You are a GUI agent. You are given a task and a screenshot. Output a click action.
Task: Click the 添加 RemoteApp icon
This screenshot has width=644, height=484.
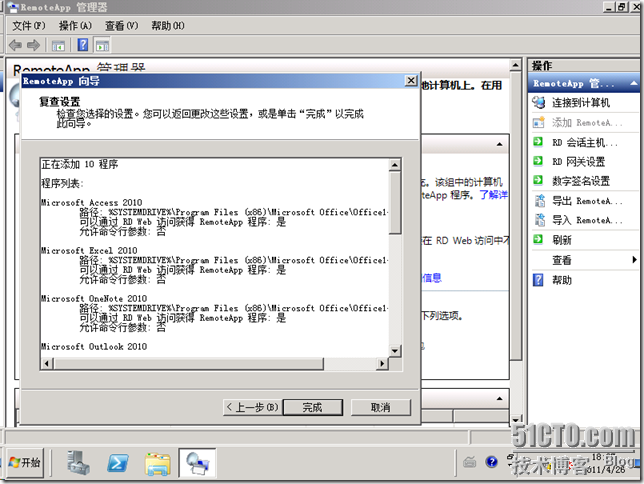coord(539,122)
